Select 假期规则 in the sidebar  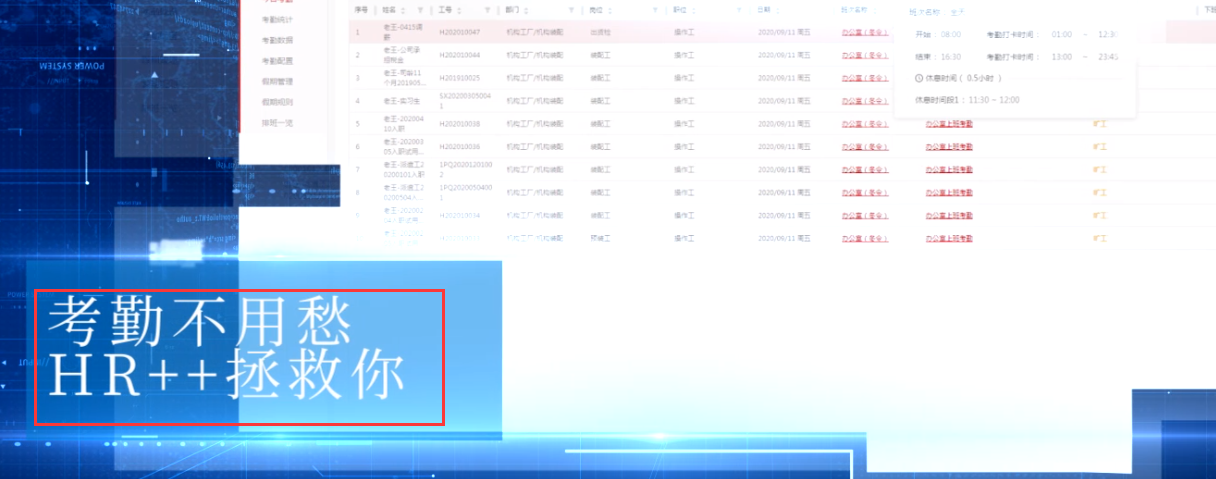click(277, 102)
